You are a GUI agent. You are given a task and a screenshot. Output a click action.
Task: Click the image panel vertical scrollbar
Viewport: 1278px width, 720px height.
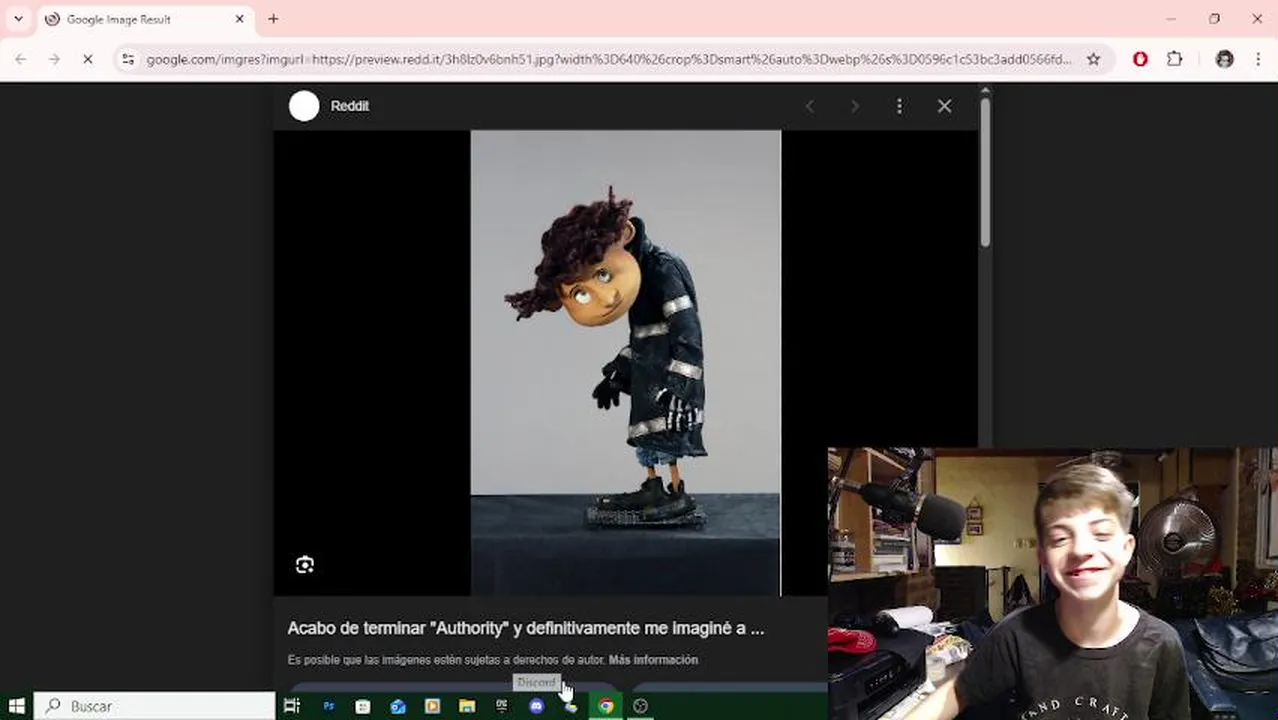point(985,170)
